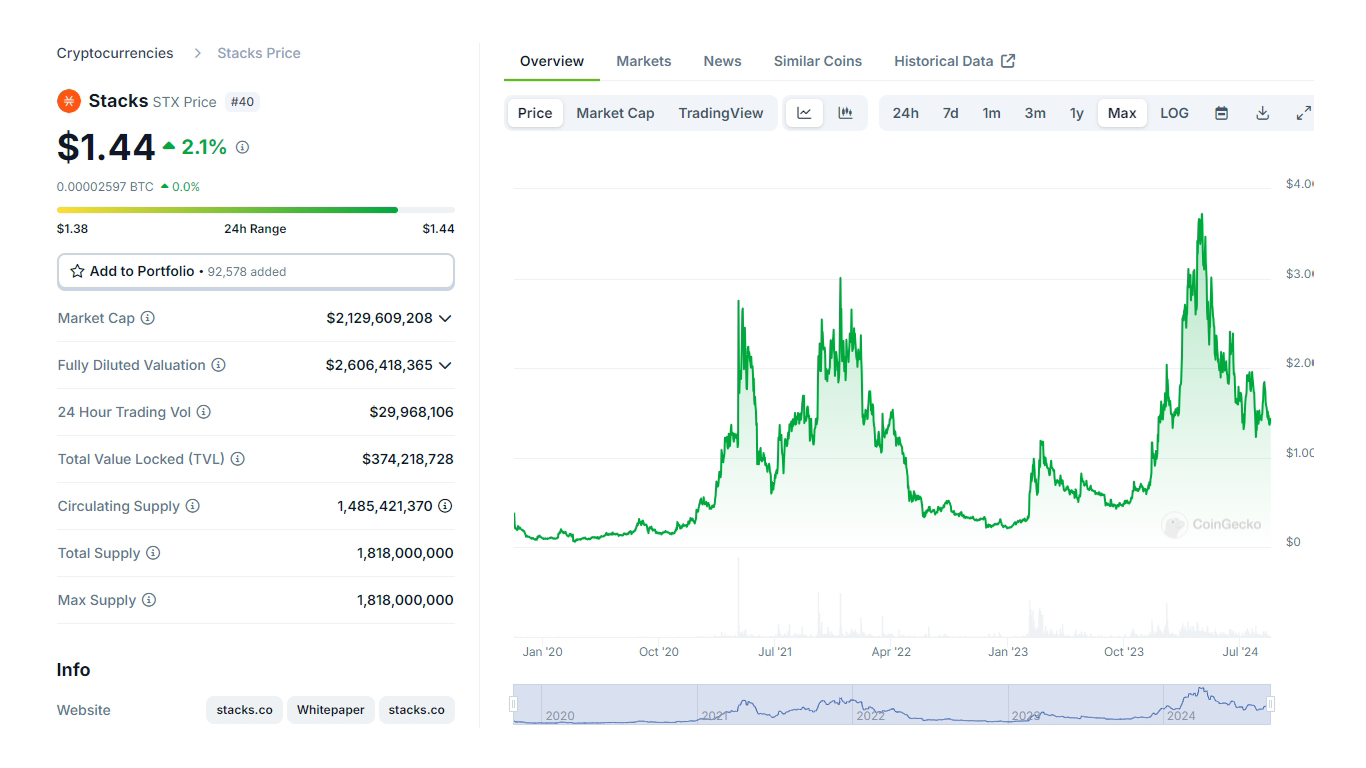Toggle LOG scale on chart
Image resolution: width=1366 pixels, height=768 pixels.
[x=1174, y=113]
